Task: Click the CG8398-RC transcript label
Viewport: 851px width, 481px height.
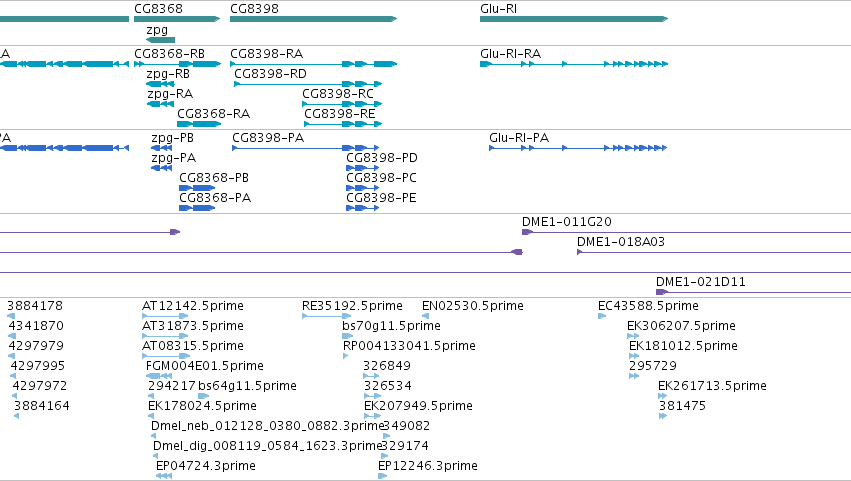Action: (338, 94)
